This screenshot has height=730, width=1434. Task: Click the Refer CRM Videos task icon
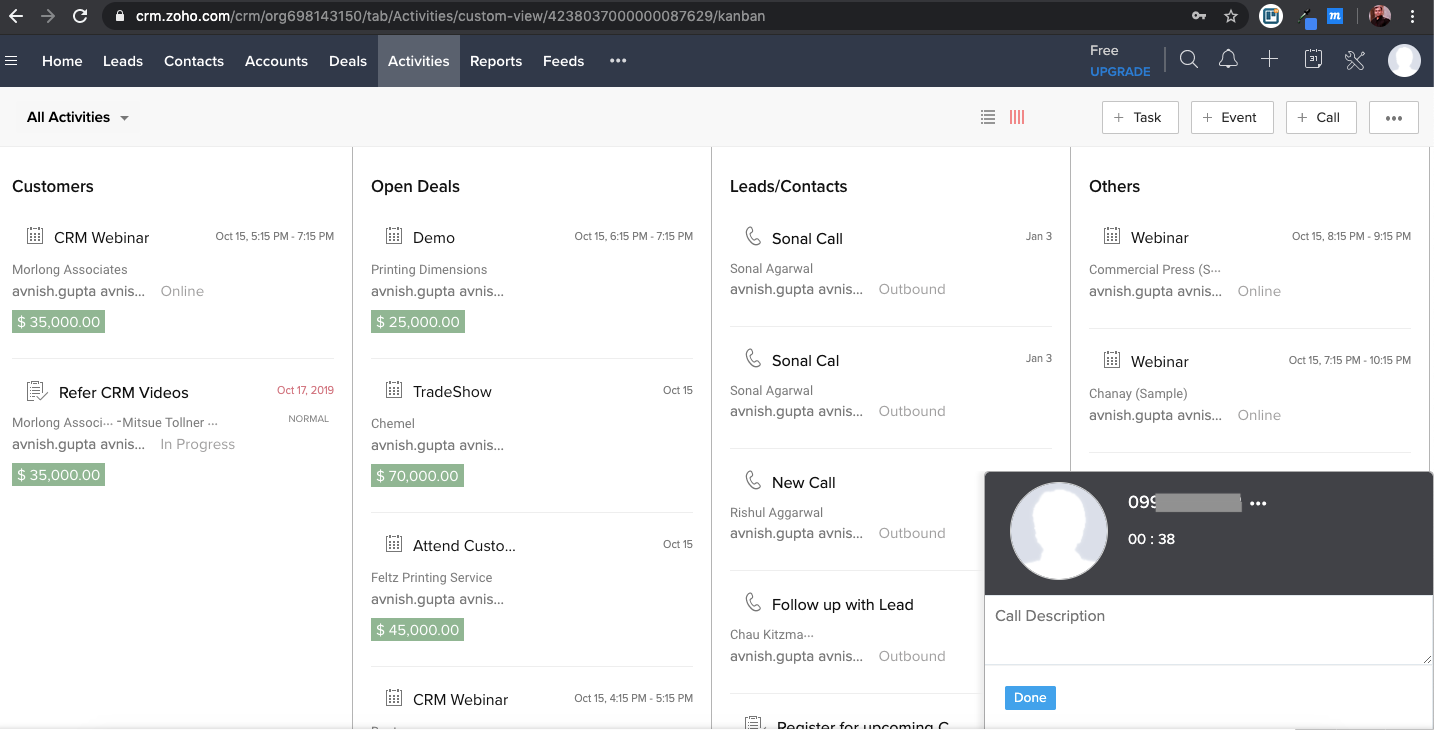pyautogui.click(x=37, y=391)
